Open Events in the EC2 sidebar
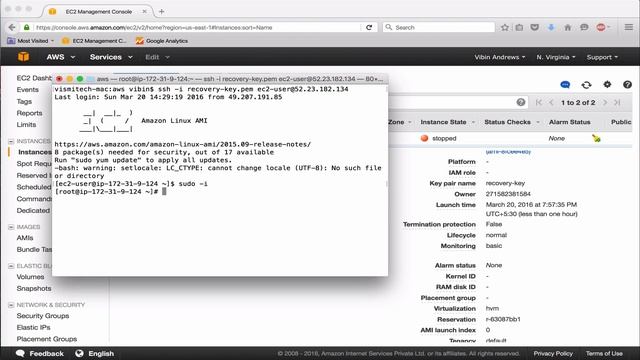 (x=27, y=89)
